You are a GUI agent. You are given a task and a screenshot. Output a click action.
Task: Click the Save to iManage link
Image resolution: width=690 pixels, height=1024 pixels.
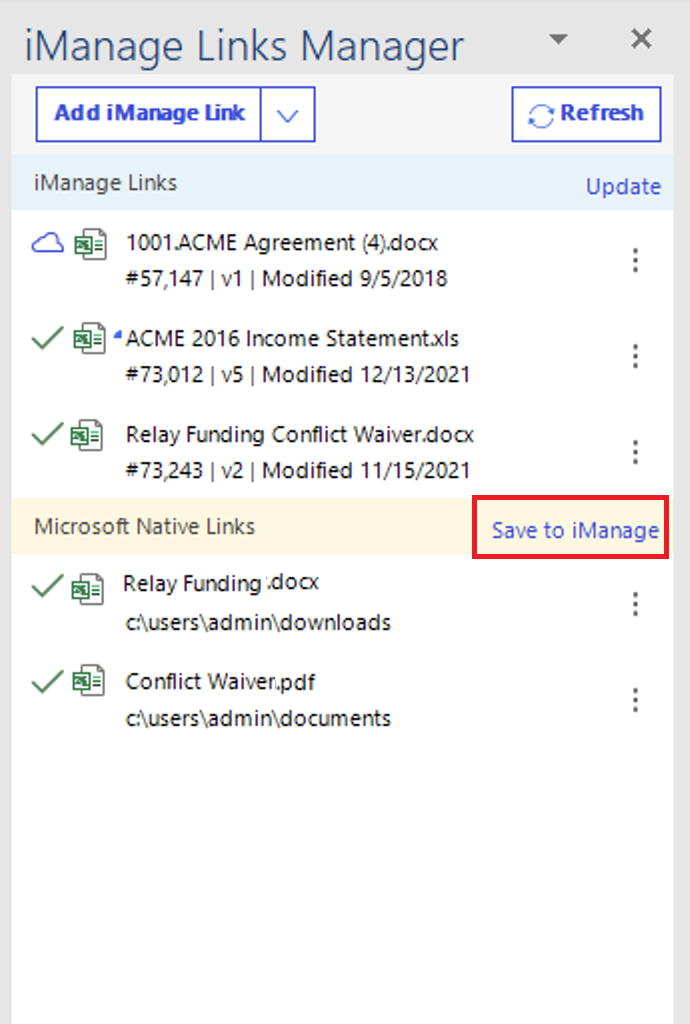575,530
